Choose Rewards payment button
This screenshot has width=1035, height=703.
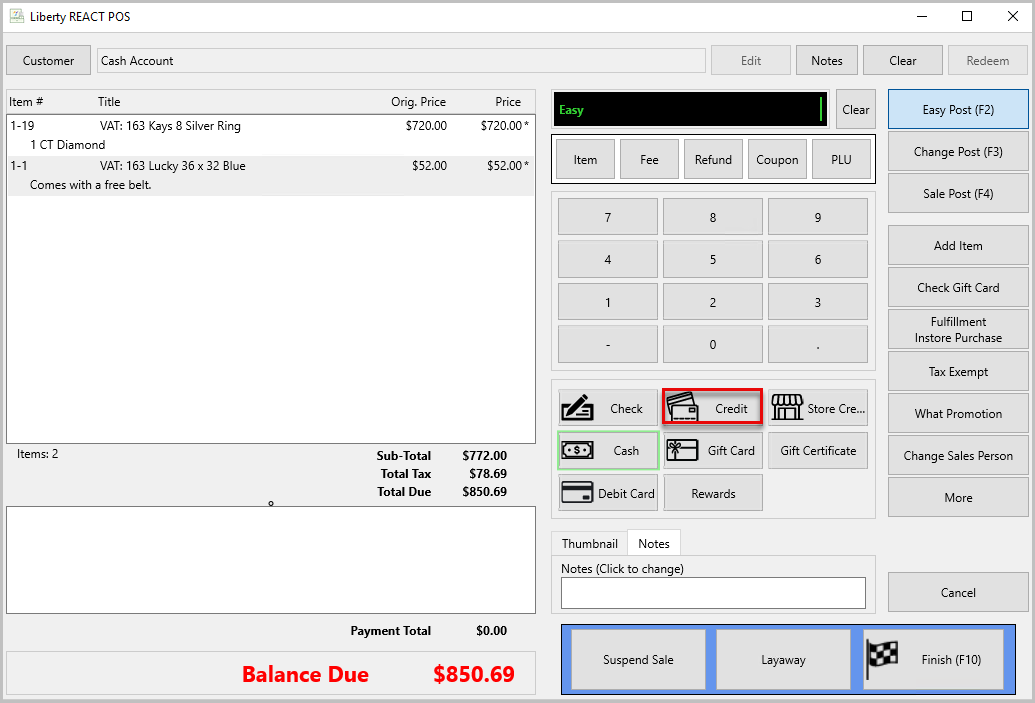click(713, 493)
